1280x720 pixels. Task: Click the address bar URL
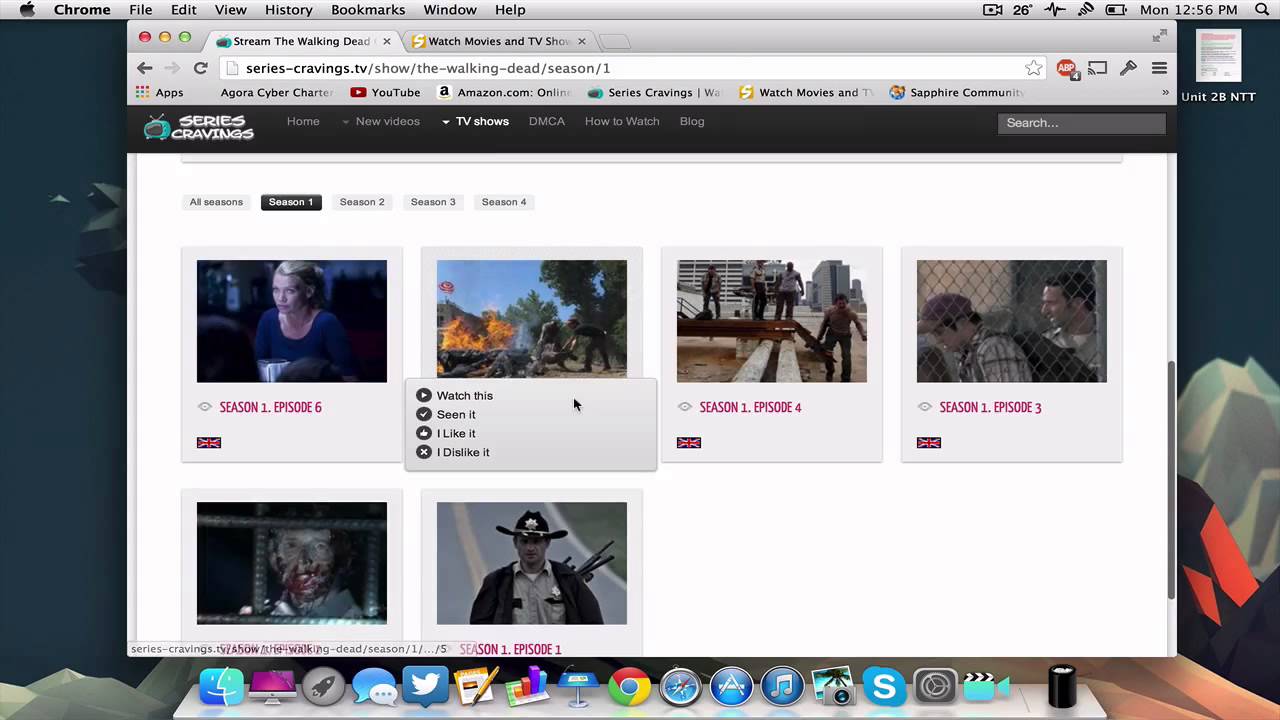[x=428, y=68]
